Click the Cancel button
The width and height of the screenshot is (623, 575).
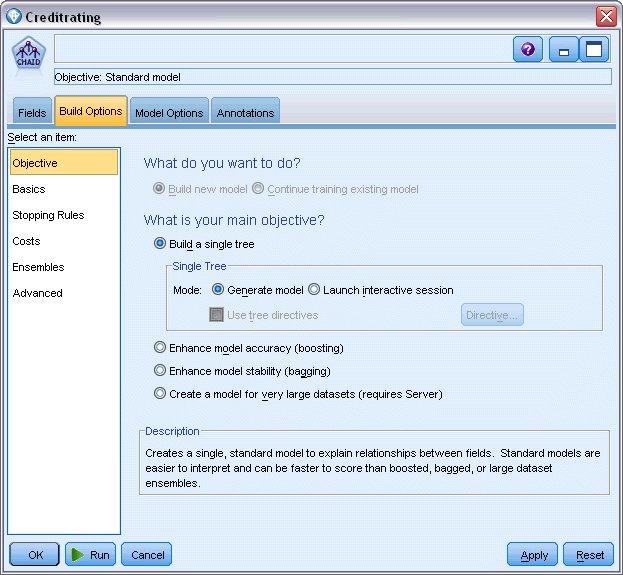click(147, 554)
